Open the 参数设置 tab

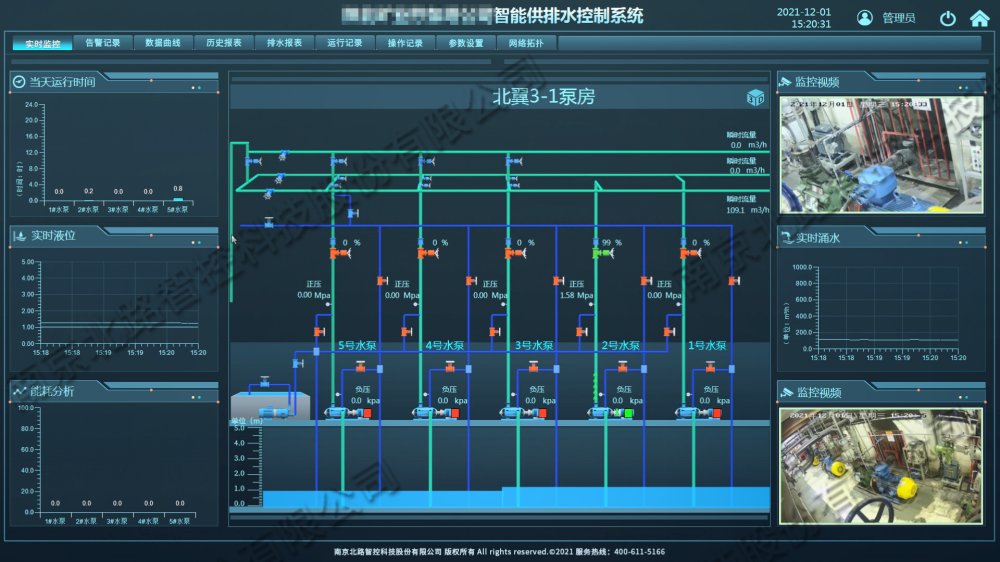465,43
